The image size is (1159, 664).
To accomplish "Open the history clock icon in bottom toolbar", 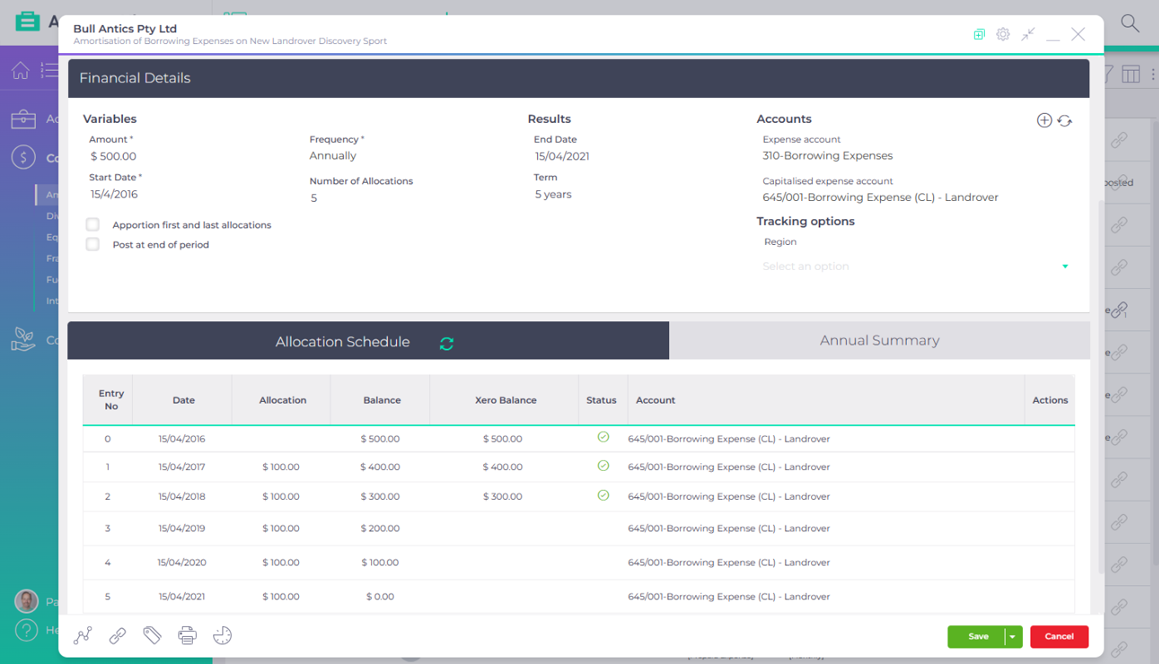I will [x=222, y=635].
